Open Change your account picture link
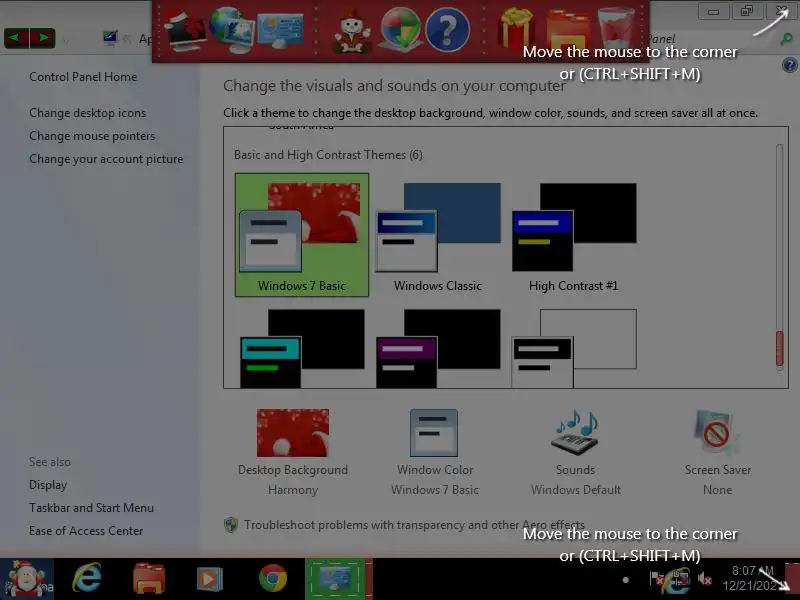The image size is (800, 600). click(x=106, y=159)
